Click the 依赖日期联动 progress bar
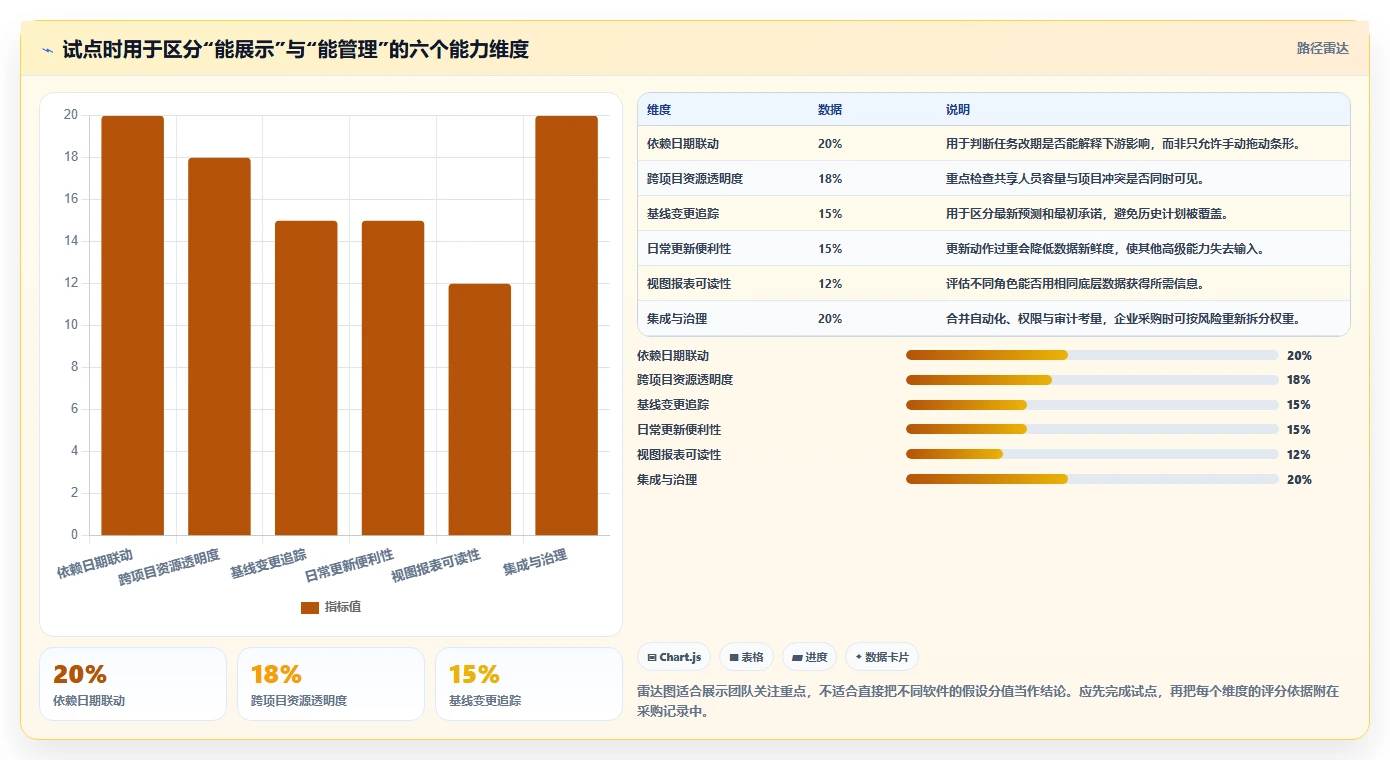The height and width of the screenshot is (760, 1390). [x=1092, y=355]
